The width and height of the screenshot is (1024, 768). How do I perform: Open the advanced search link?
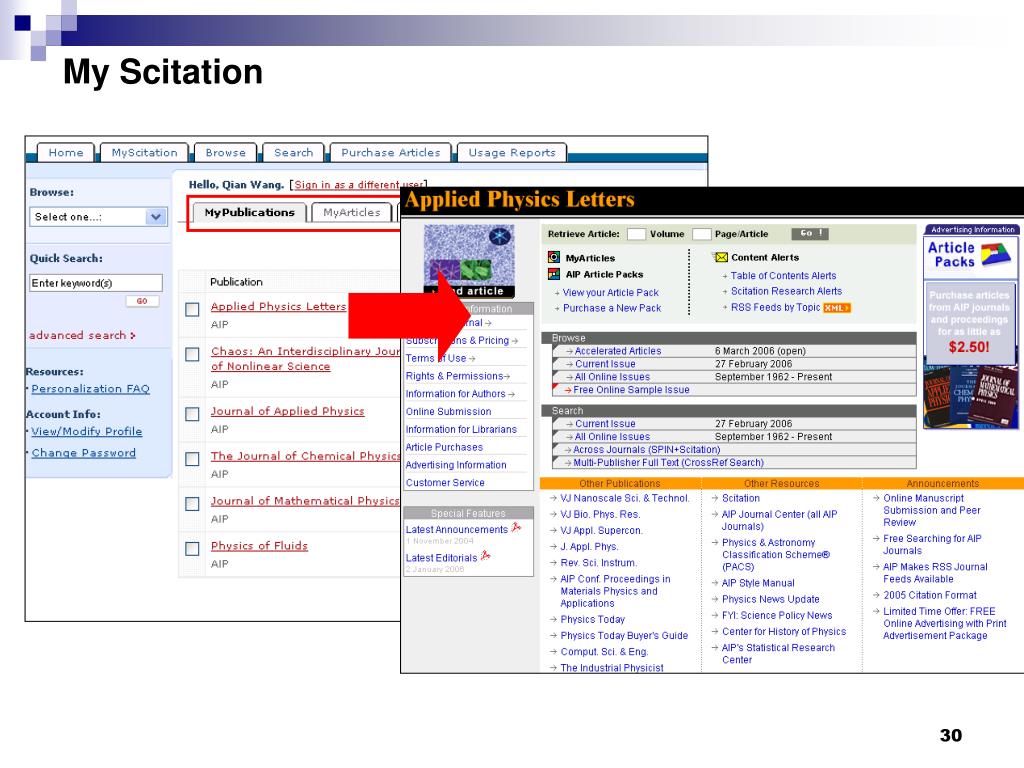82,335
